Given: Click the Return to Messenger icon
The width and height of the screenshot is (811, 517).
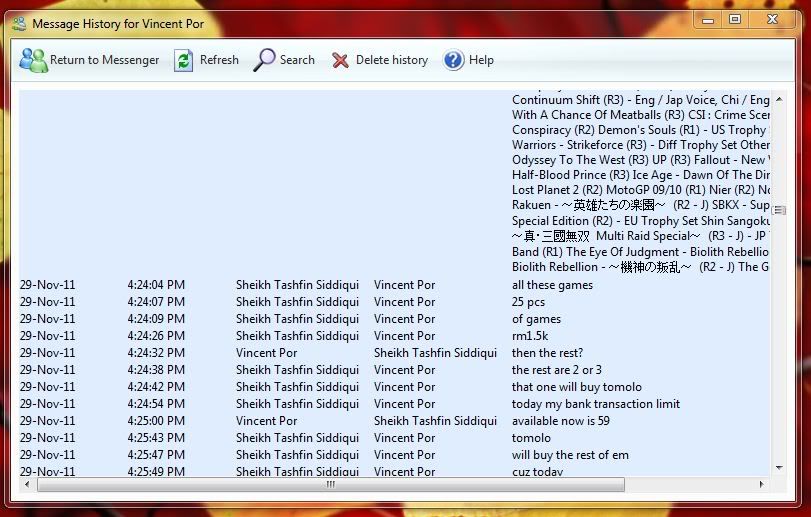Looking at the screenshot, I should click(x=33, y=60).
